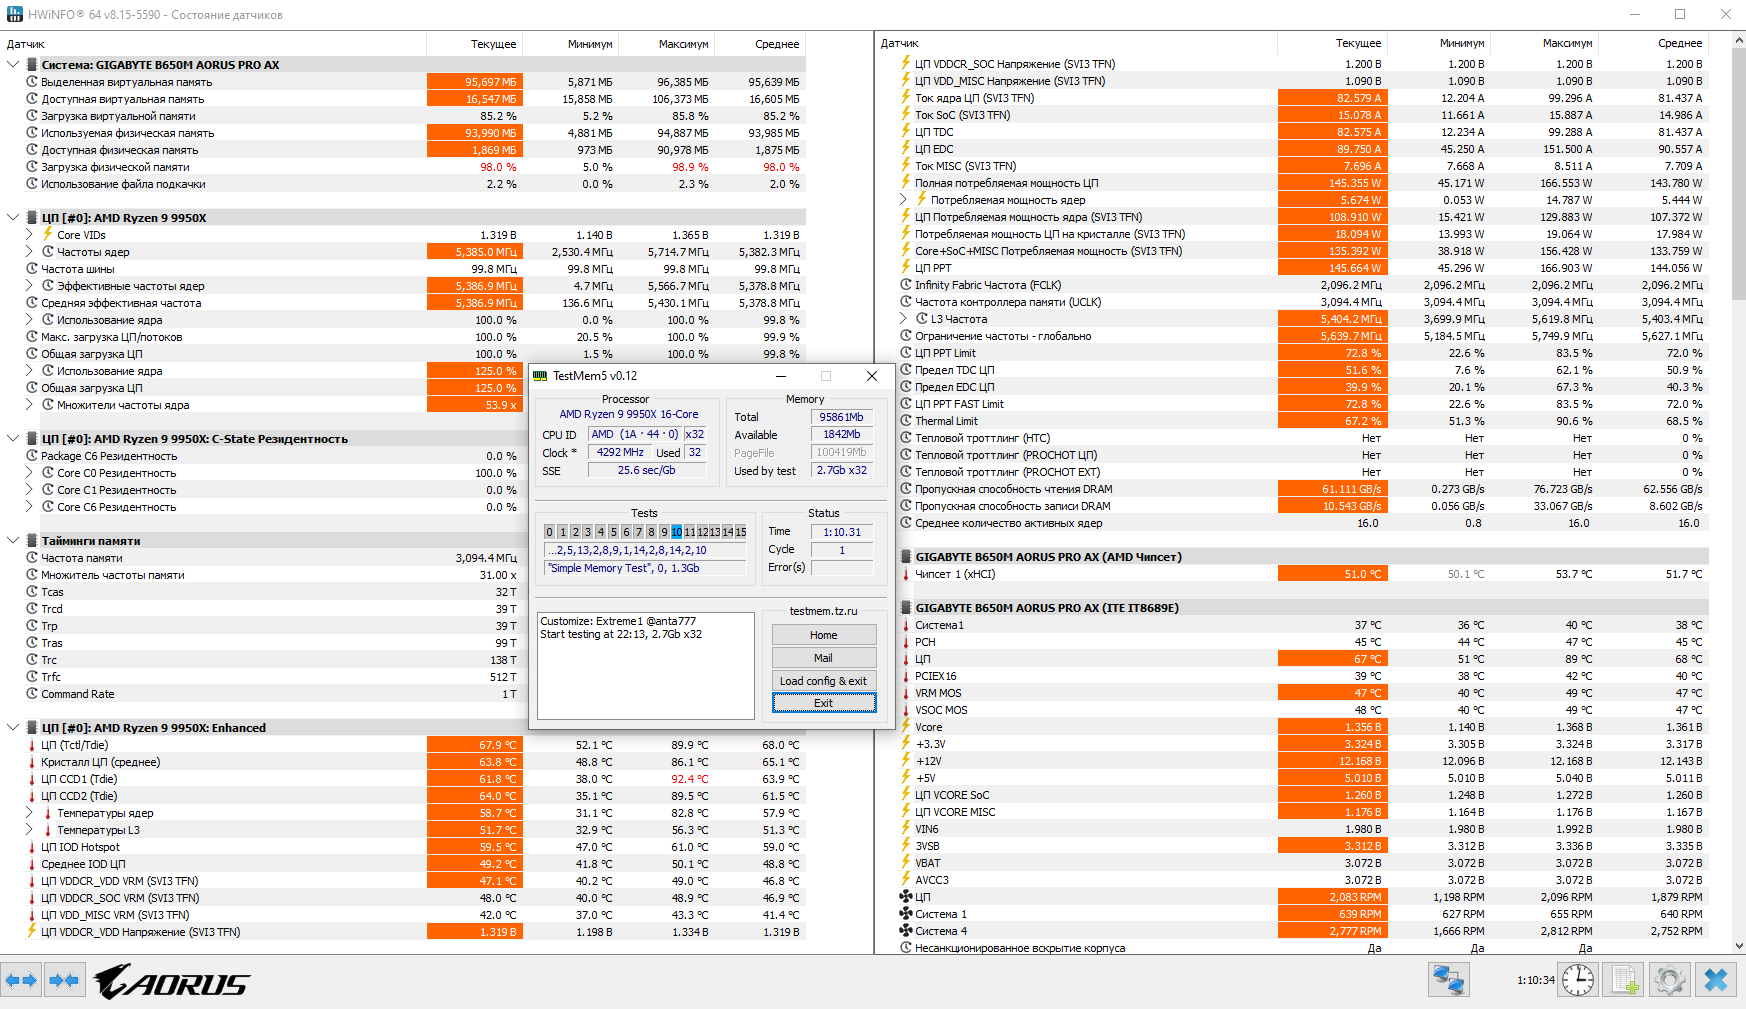The width and height of the screenshot is (1746, 1009).
Task: Open sensor settings gear icon
Action: (x=1669, y=980)
